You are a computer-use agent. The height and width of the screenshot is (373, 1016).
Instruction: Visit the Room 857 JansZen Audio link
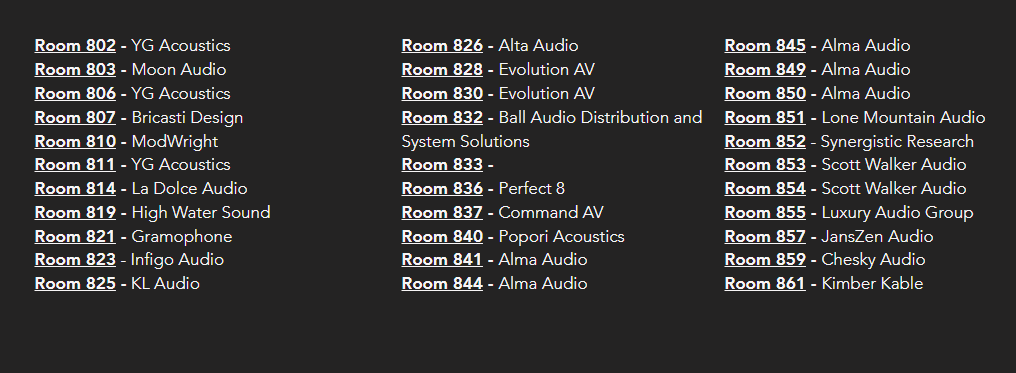[x=765, y=237]
